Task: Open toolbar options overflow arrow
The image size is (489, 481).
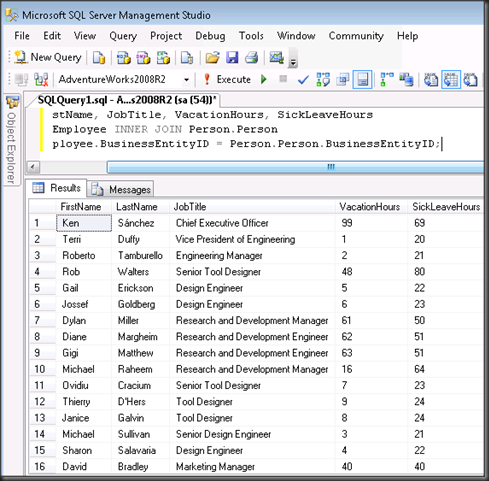Action: pos(293,59)
